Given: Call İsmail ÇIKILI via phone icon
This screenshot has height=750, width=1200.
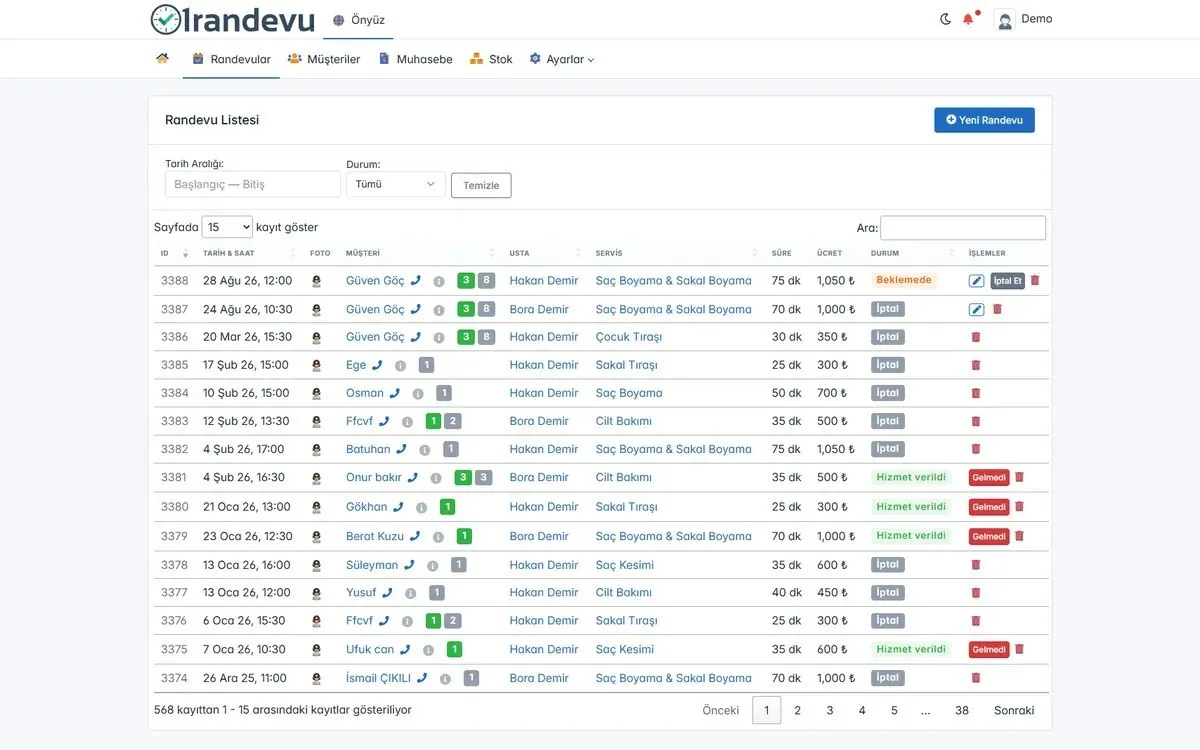Looking at the screenshot, I should point(422,678).
